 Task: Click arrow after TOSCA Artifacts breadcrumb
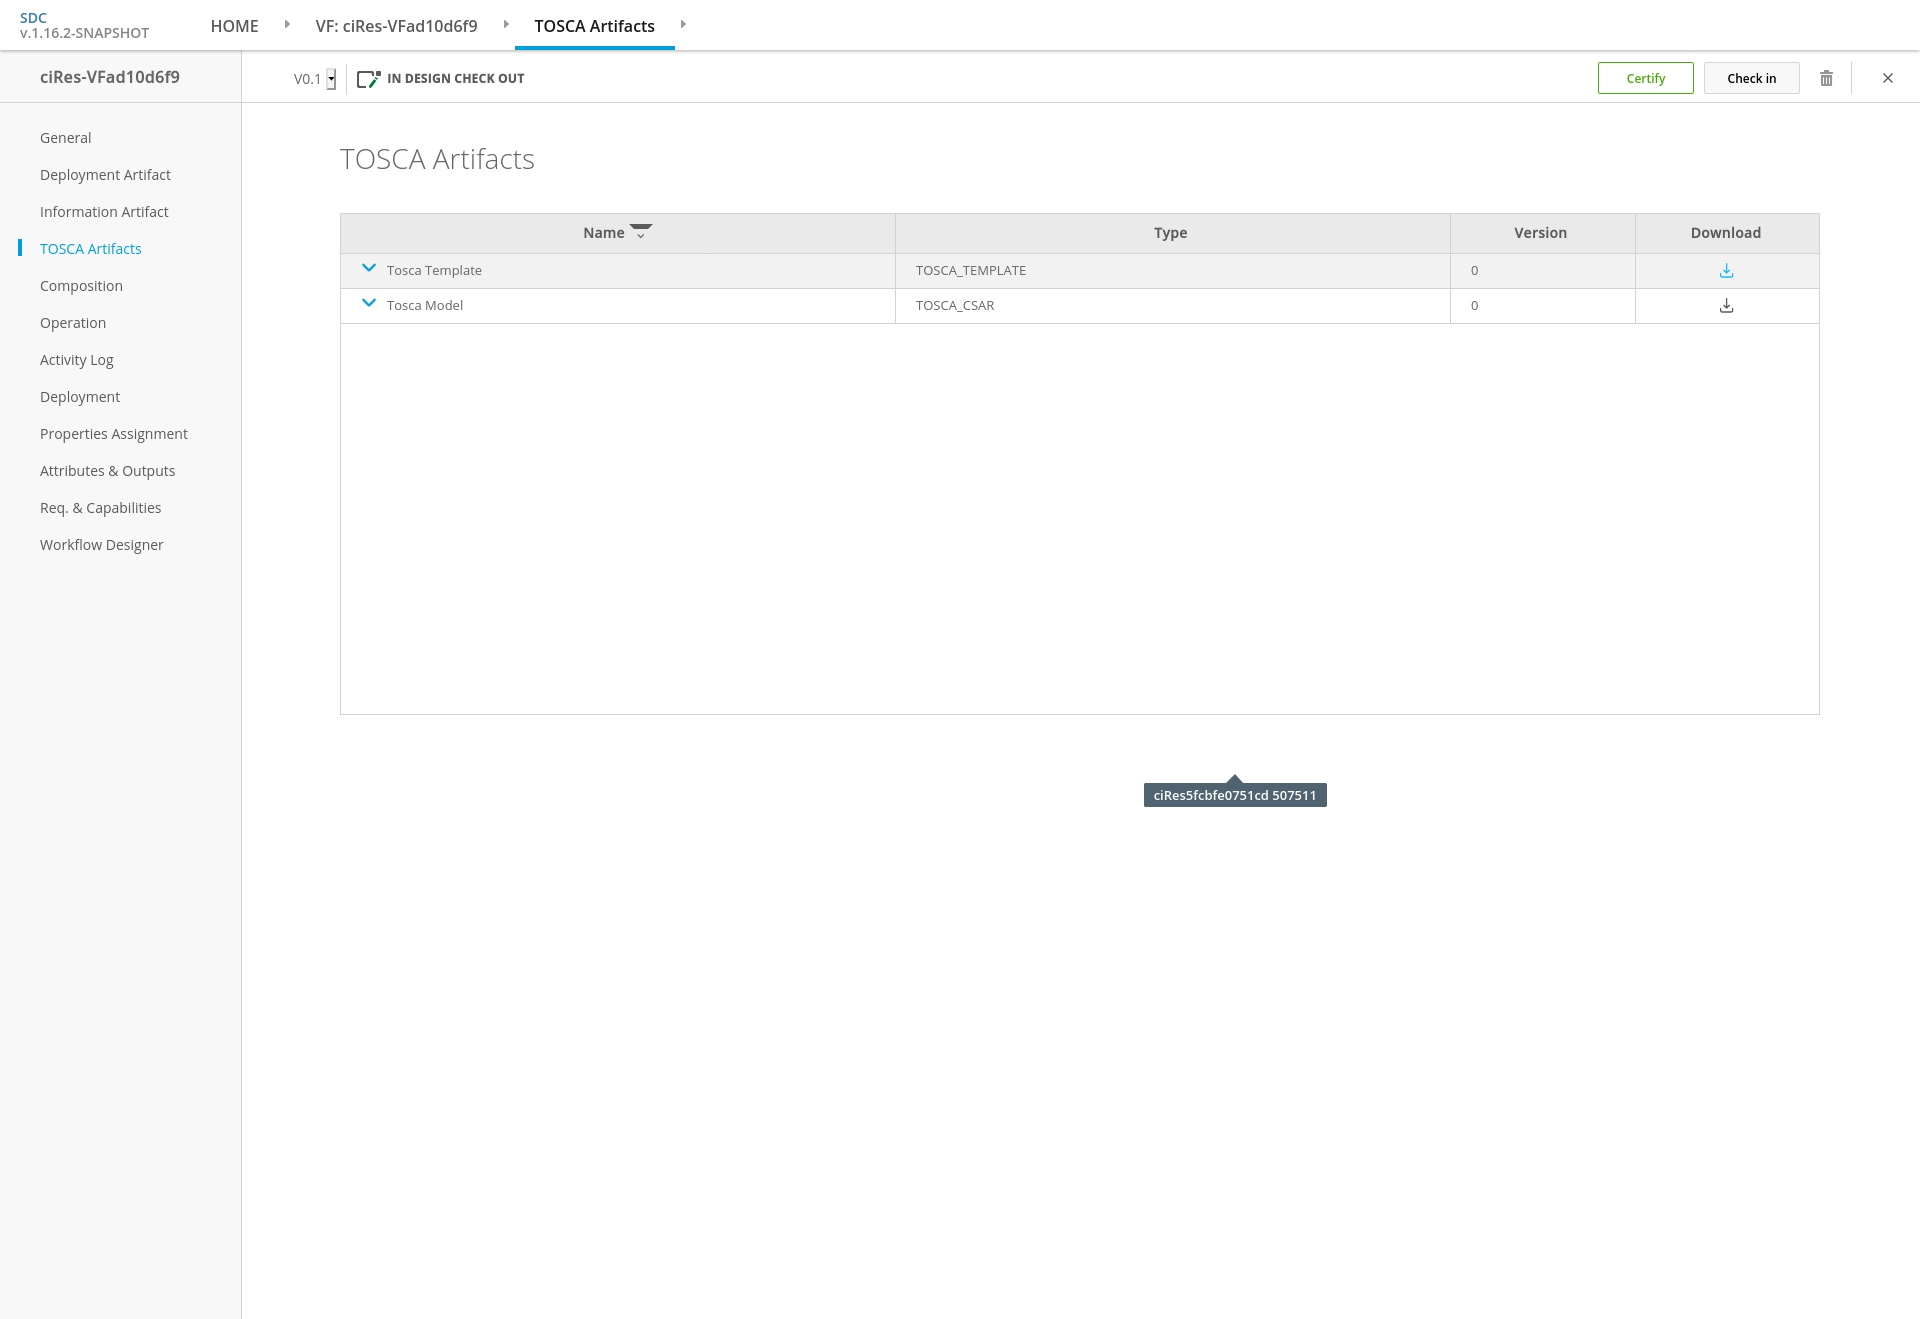683,24
